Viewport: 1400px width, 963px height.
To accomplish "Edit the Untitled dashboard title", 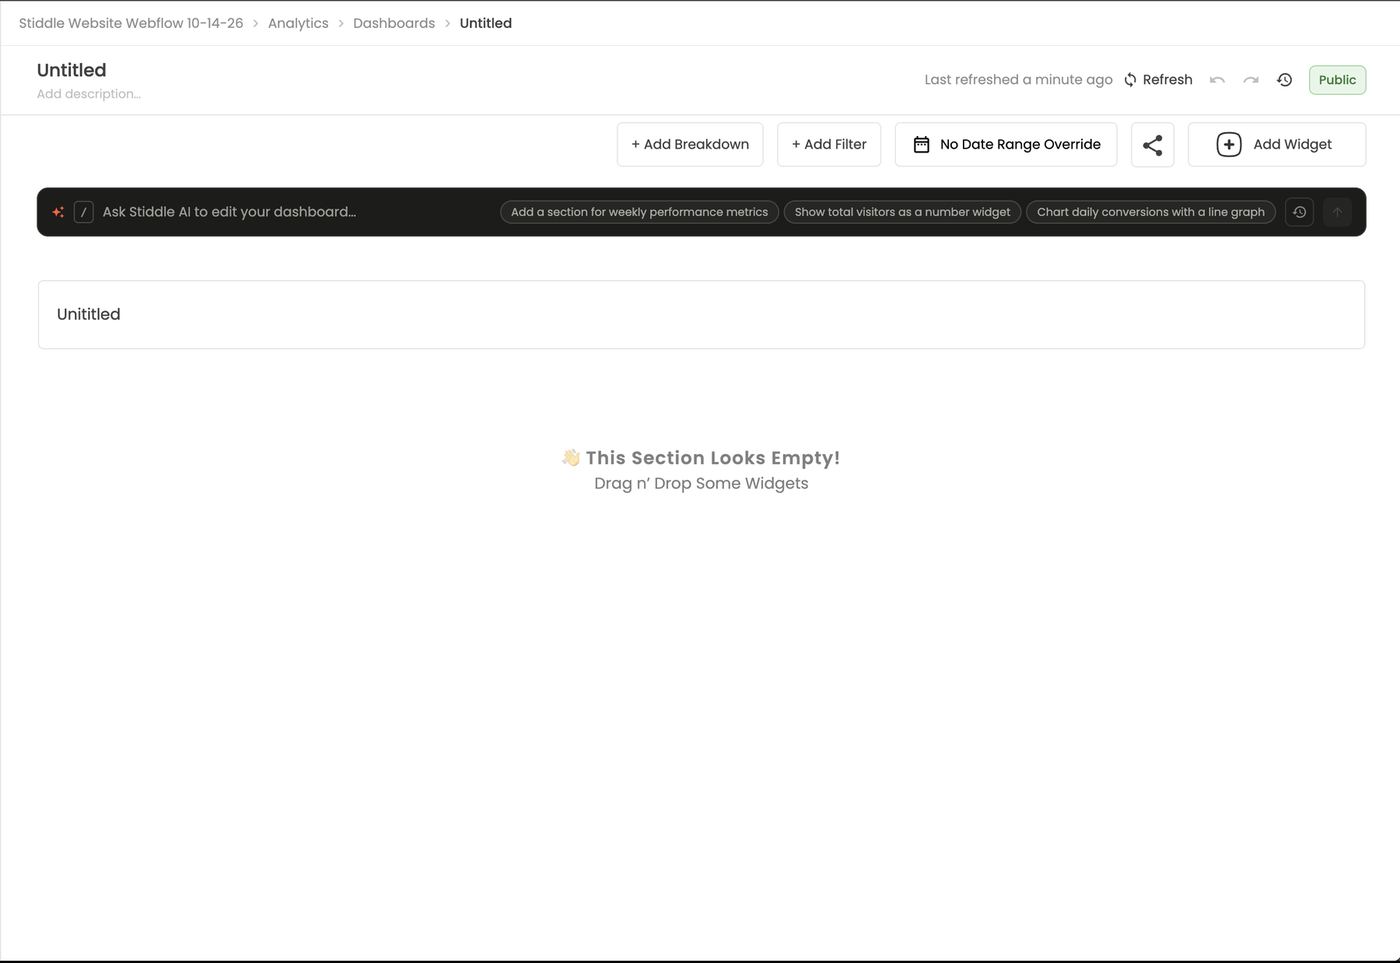I will coord(72,70).
